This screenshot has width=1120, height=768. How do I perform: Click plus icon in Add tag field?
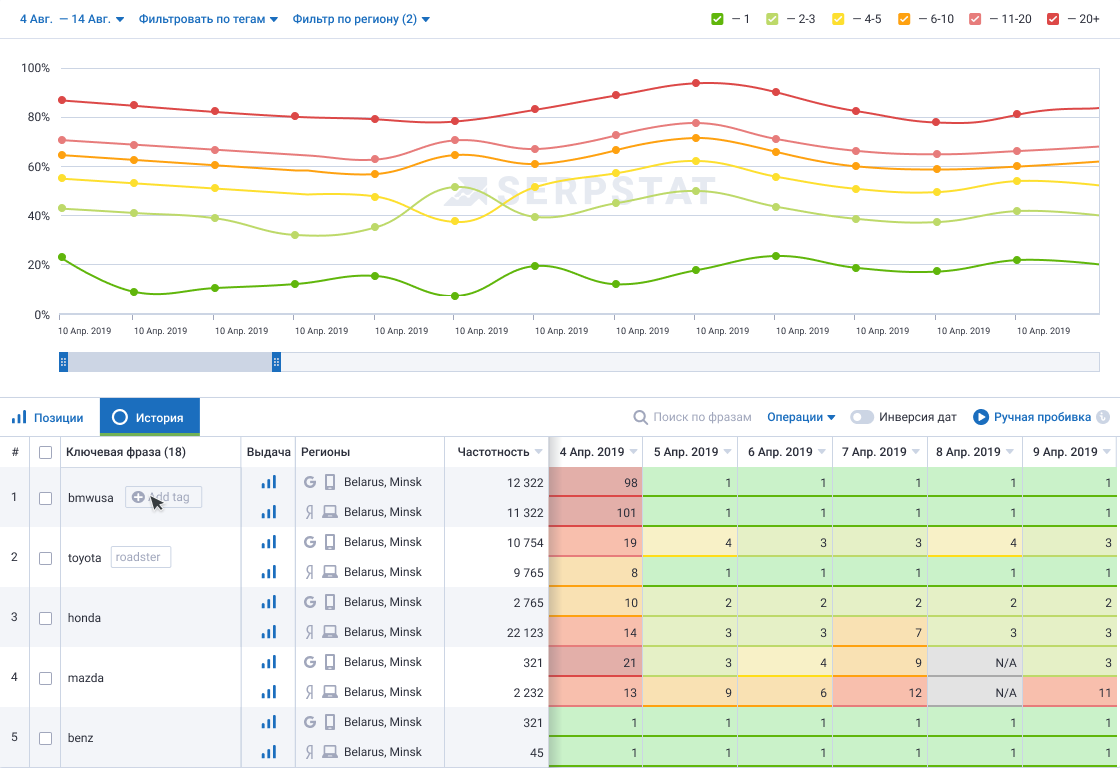tap(139, 497)
